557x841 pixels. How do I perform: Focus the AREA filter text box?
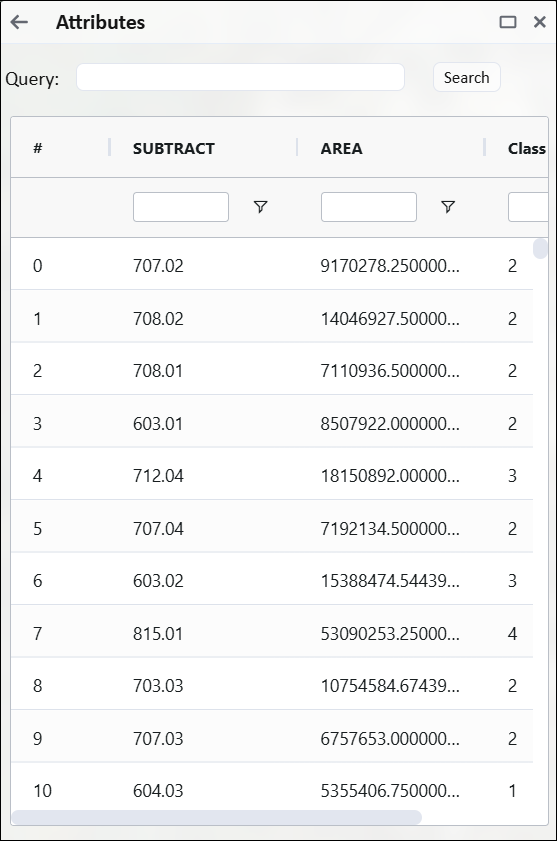click(x=369, y=207)
